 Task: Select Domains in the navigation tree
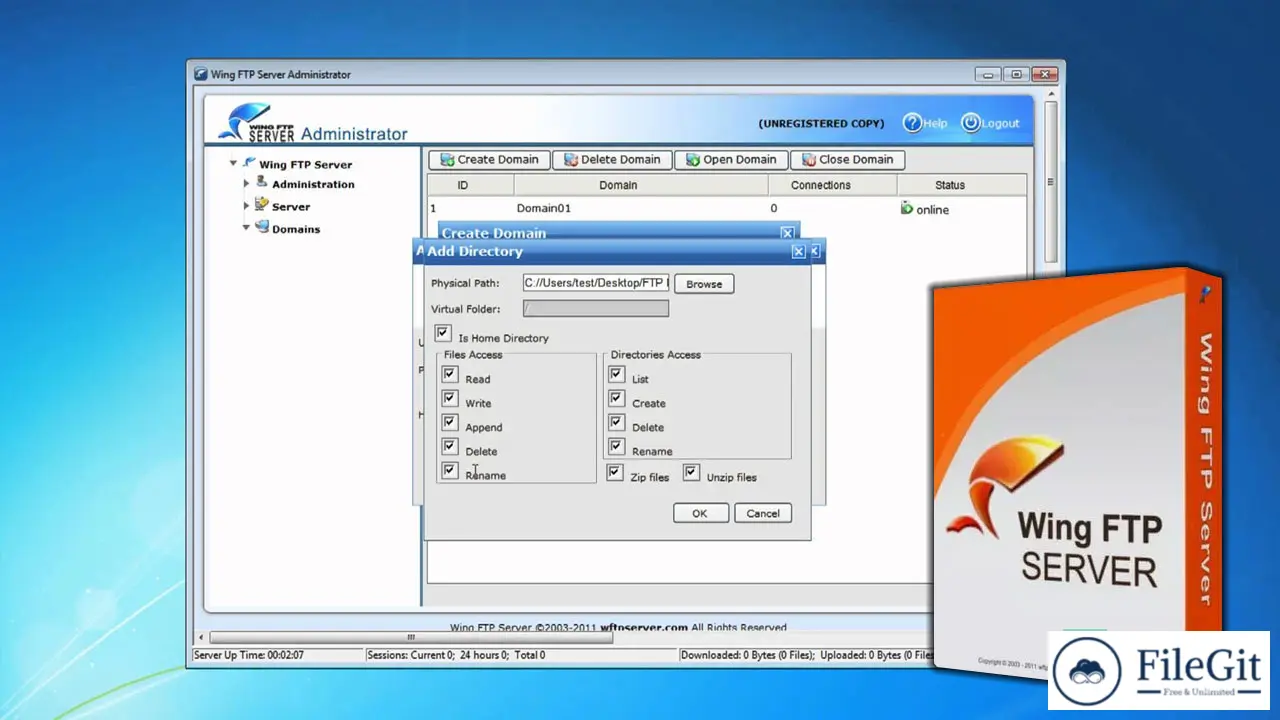pyautogui.click(x=296, y=229)
